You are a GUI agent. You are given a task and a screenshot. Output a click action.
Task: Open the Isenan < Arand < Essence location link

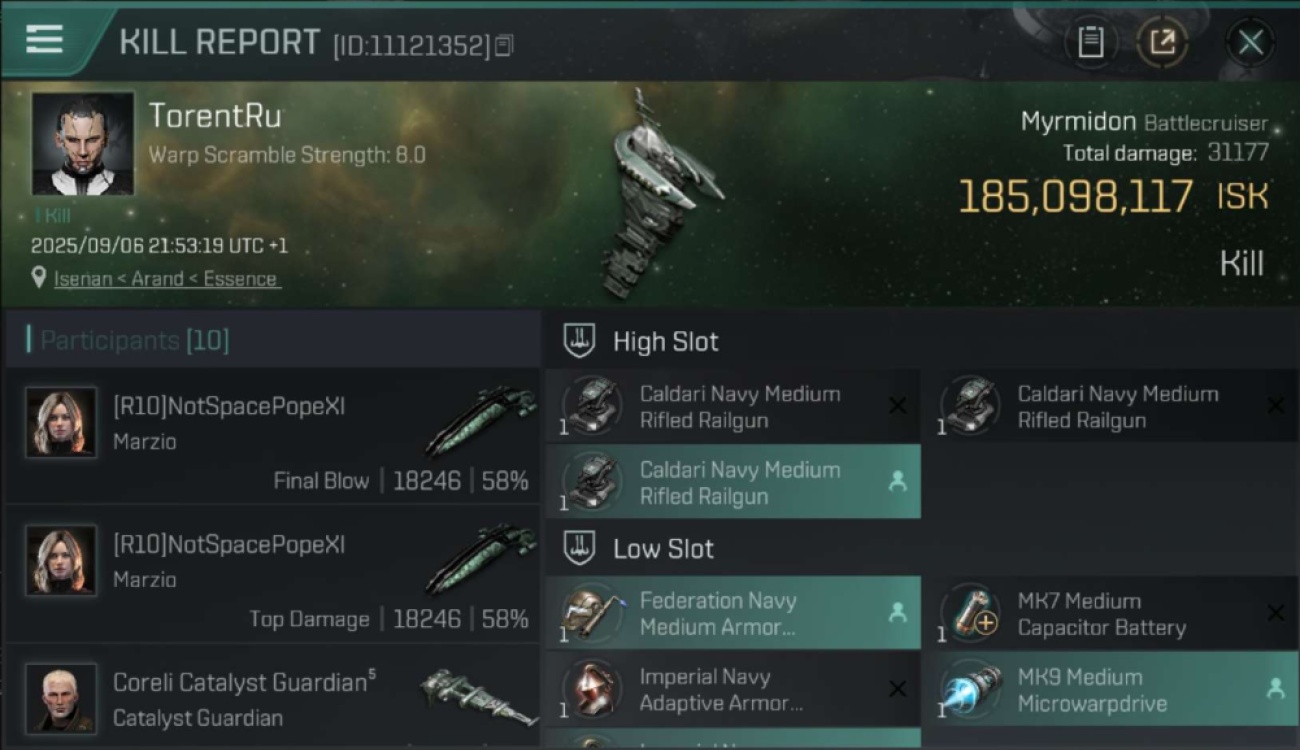(167, 279)
